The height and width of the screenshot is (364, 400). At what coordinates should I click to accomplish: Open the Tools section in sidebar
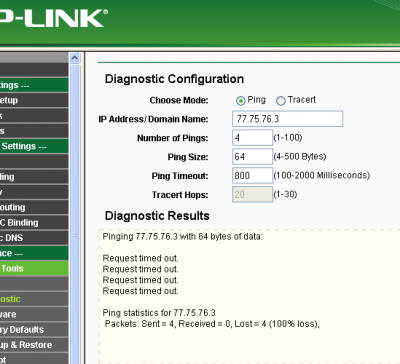(x=34, y=269)
